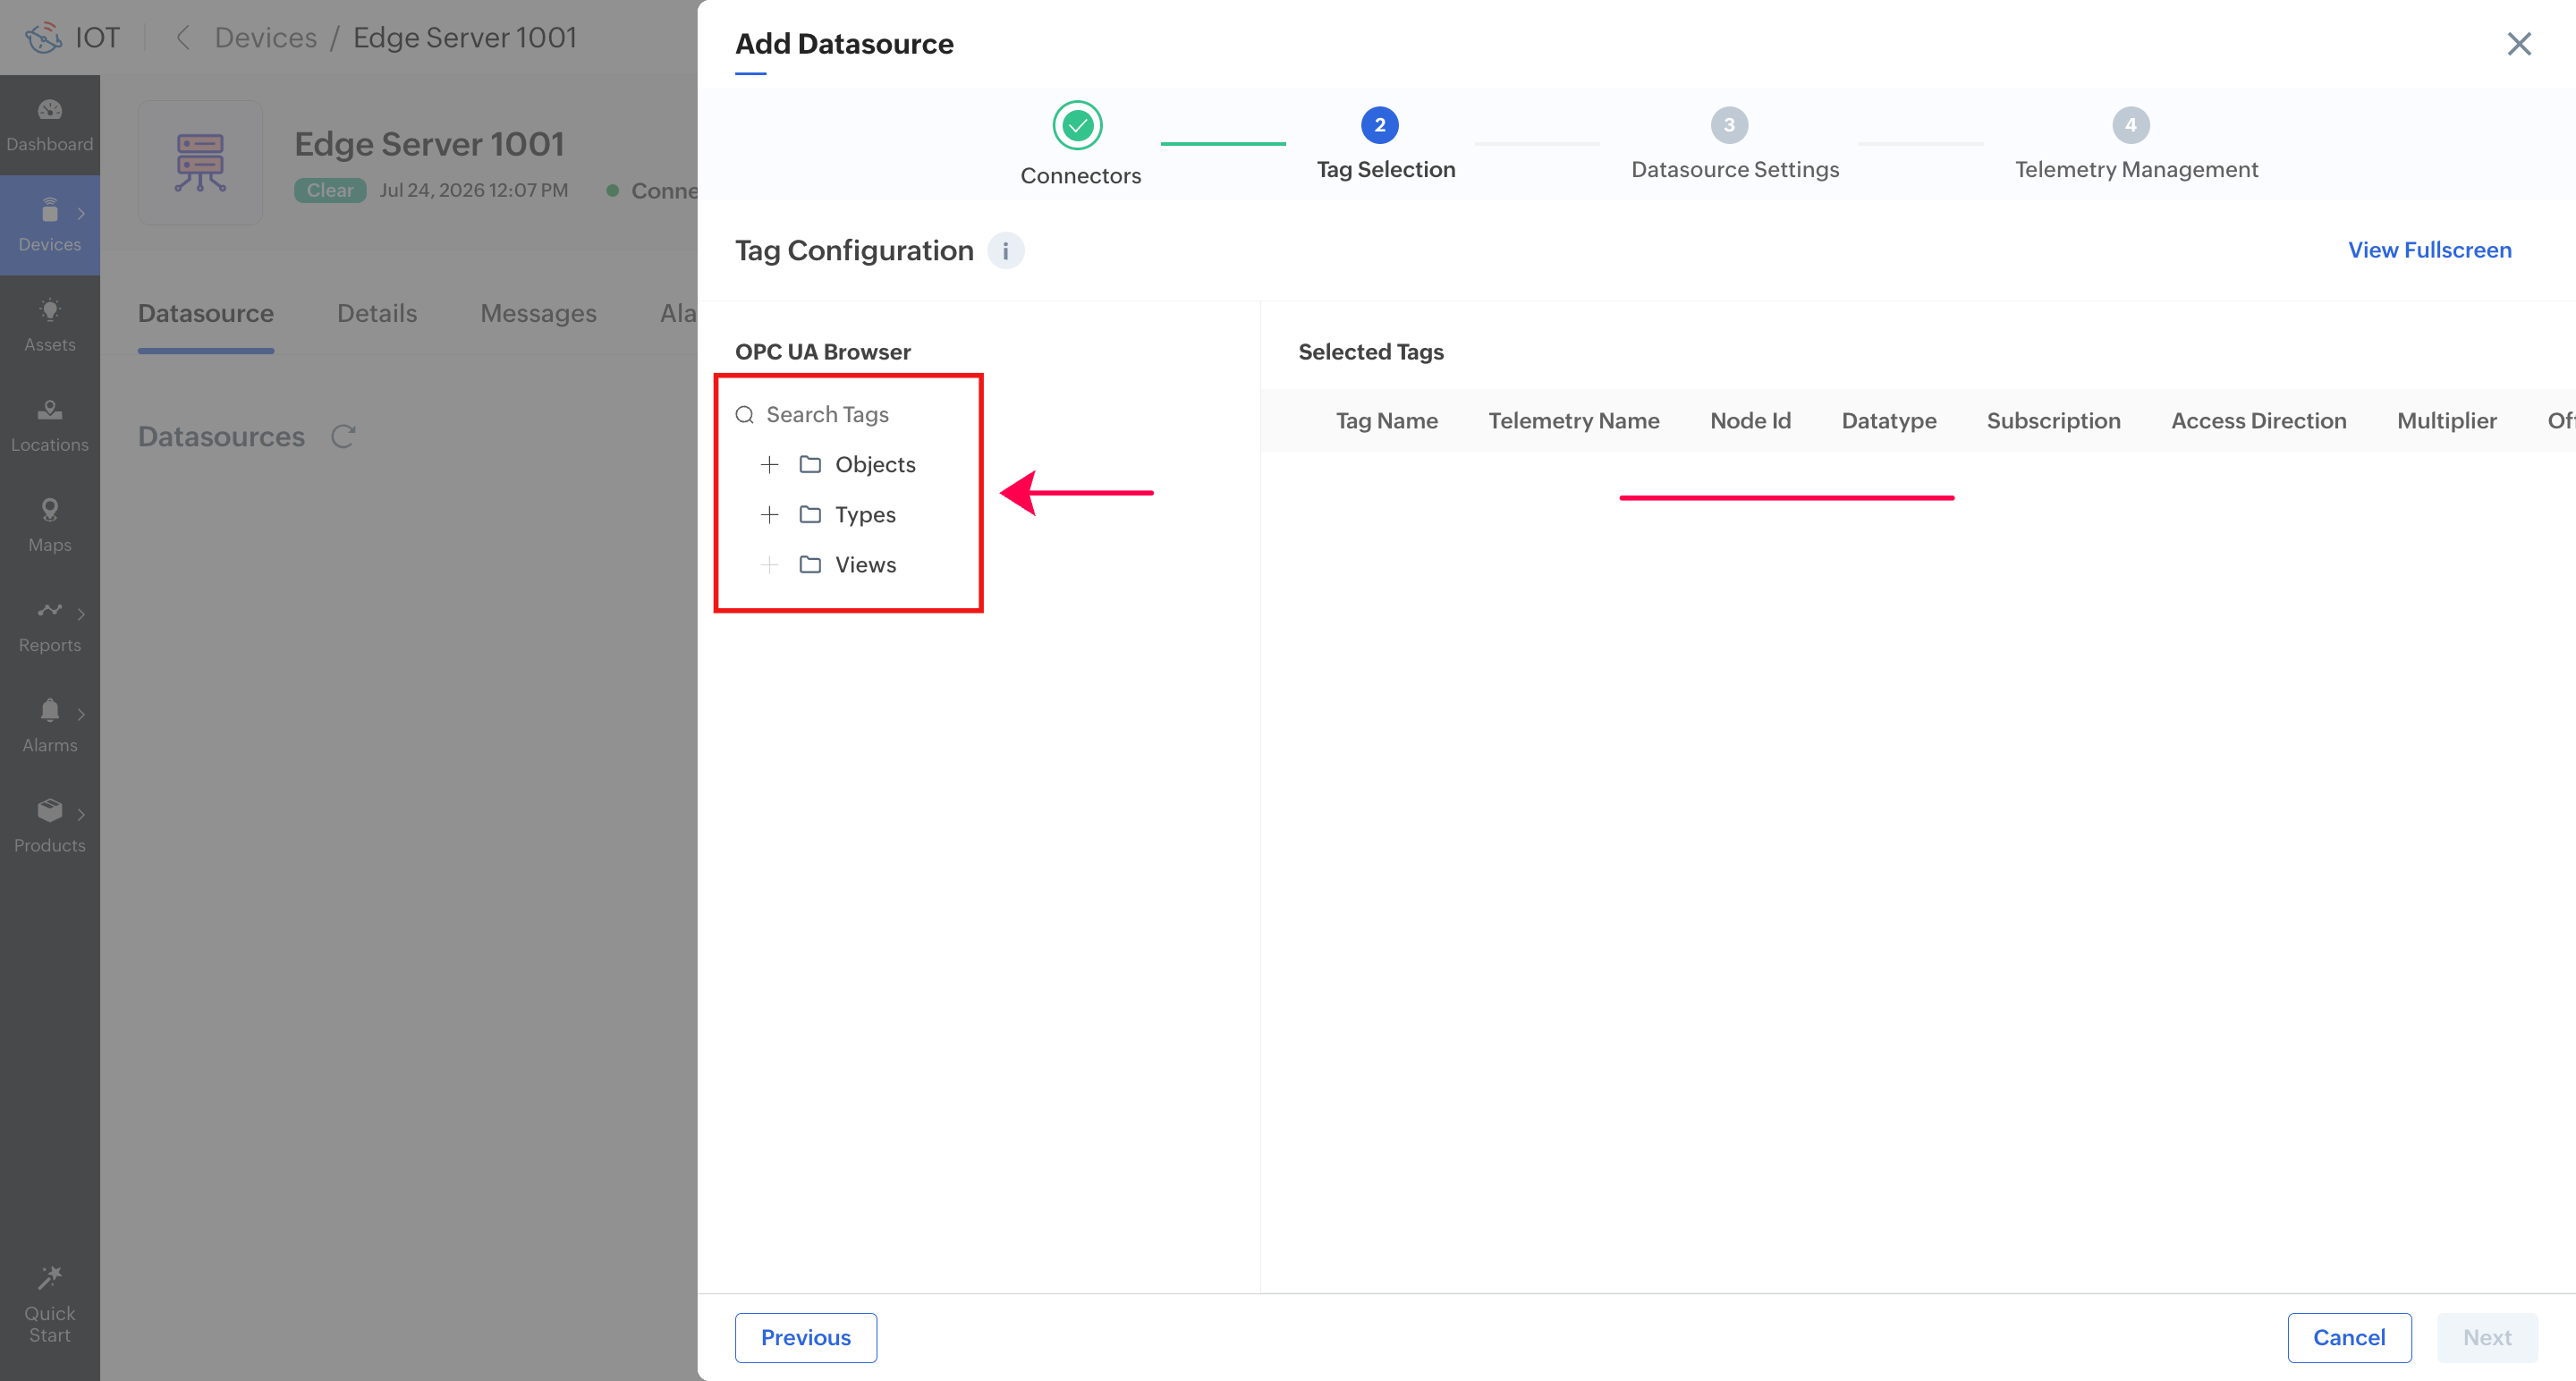Close the Add Datasource panel
This screenshot has width=2576, height=1381.
pyautogui.click(x=2519, y=44)
